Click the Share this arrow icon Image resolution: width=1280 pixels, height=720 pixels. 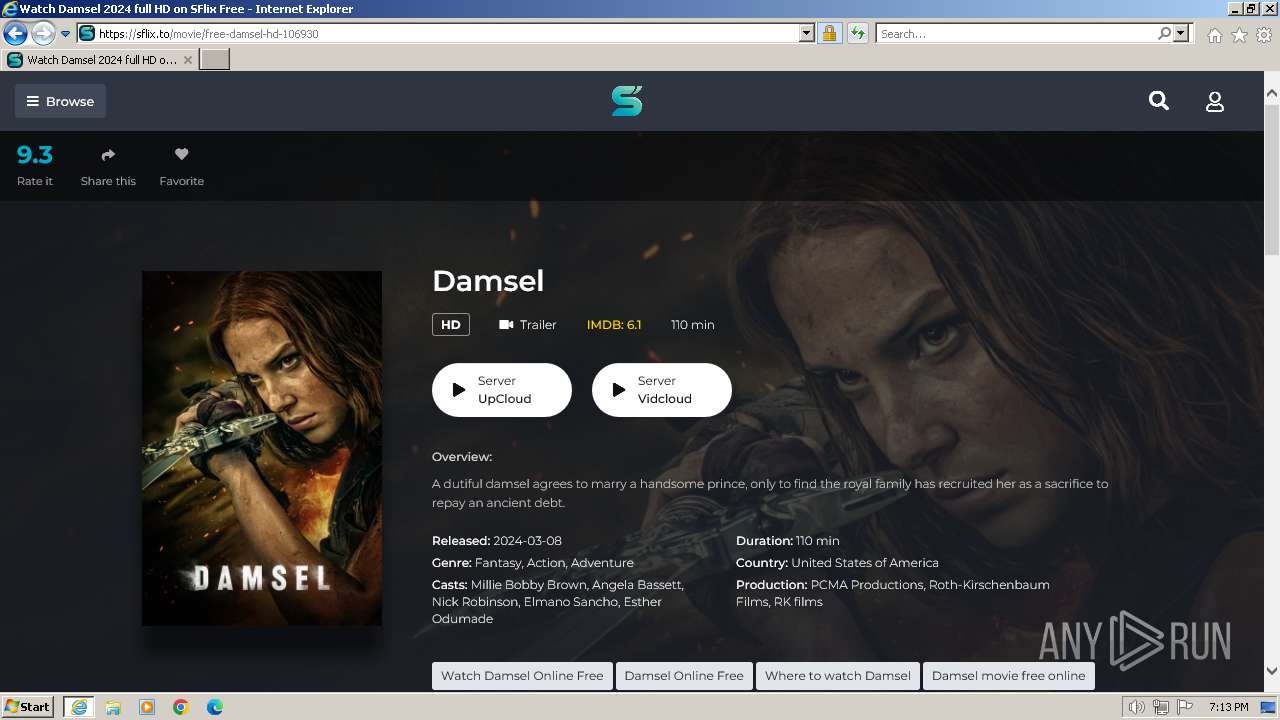[x=108, y=155]
